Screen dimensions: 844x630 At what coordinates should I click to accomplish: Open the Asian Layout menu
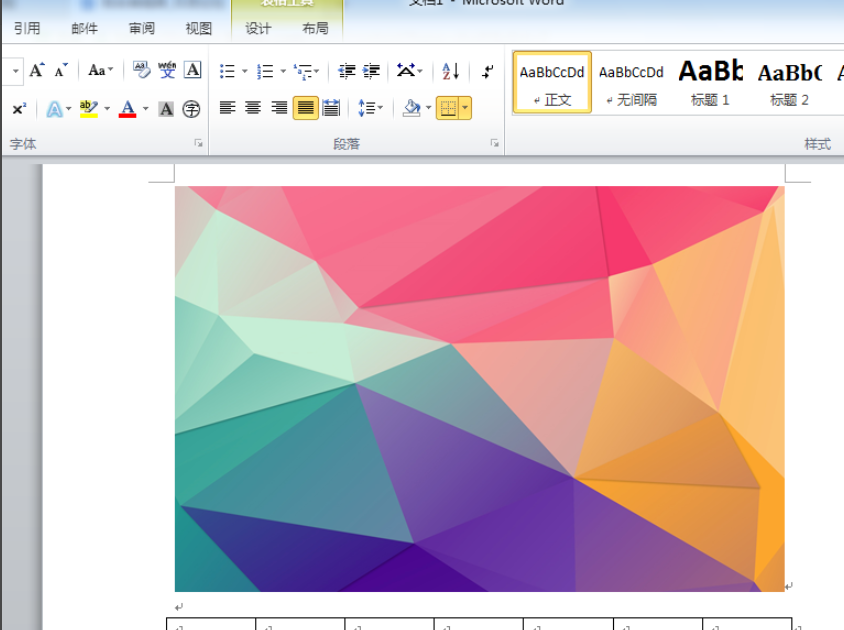pos(410,71)
